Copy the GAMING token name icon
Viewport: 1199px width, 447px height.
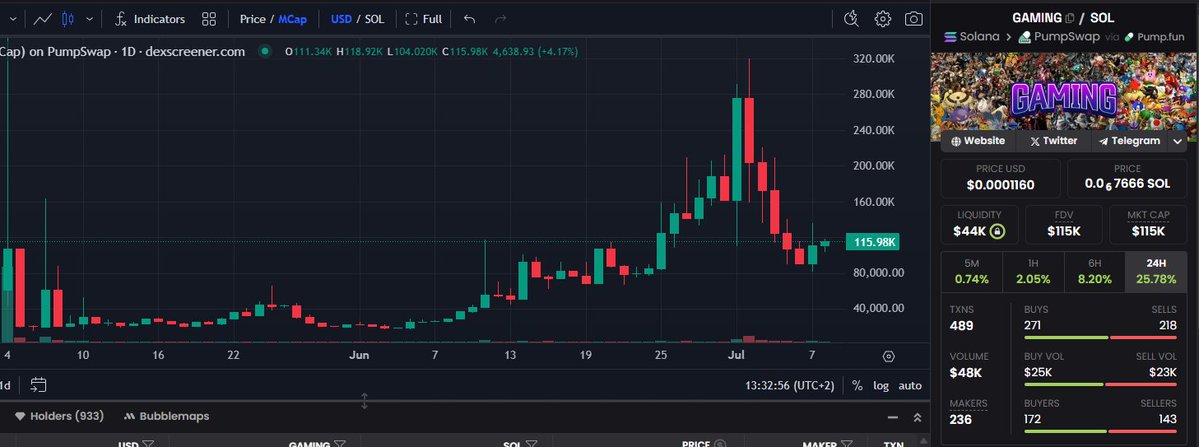pyautogui.click(x=1070, y=18)
